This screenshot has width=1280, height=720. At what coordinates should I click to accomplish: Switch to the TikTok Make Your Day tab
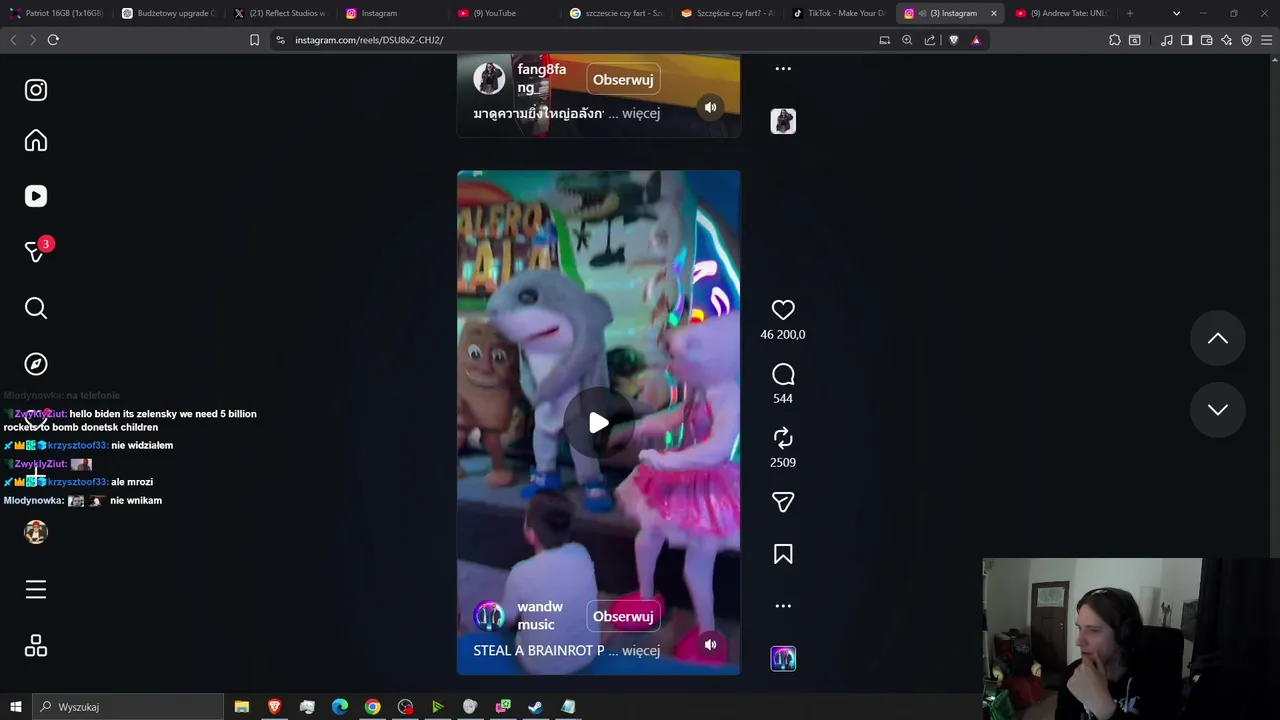840,13
